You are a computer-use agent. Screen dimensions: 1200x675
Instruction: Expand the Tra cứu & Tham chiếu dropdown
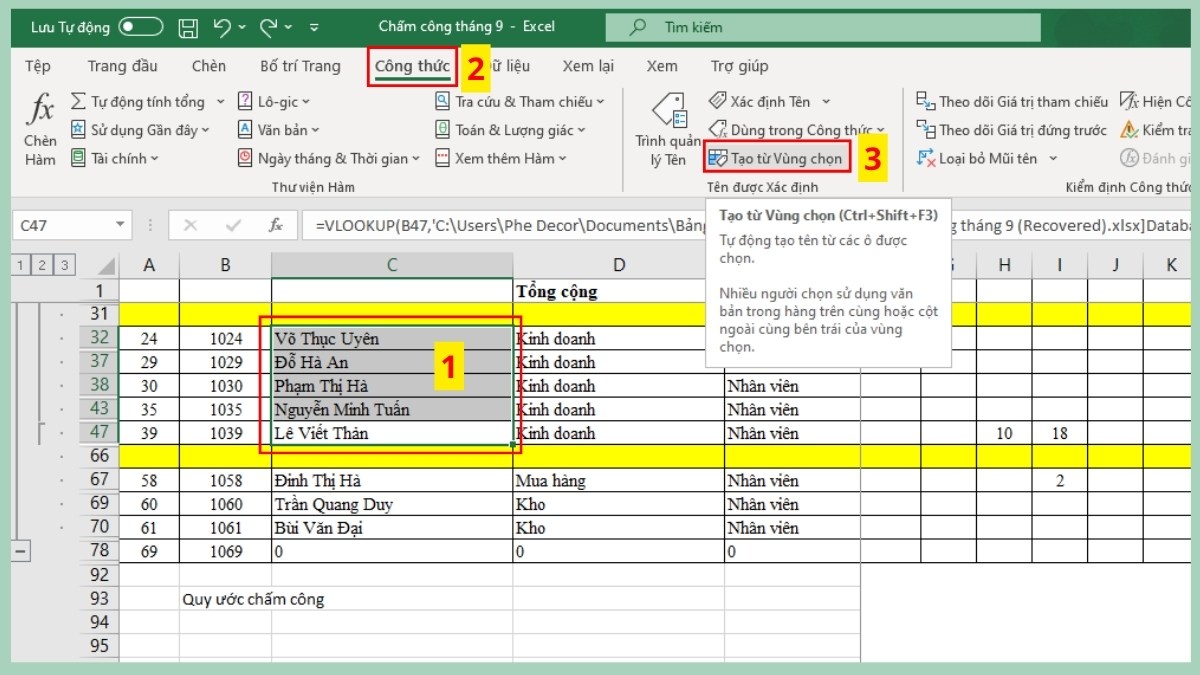click(x=520, y=101)
